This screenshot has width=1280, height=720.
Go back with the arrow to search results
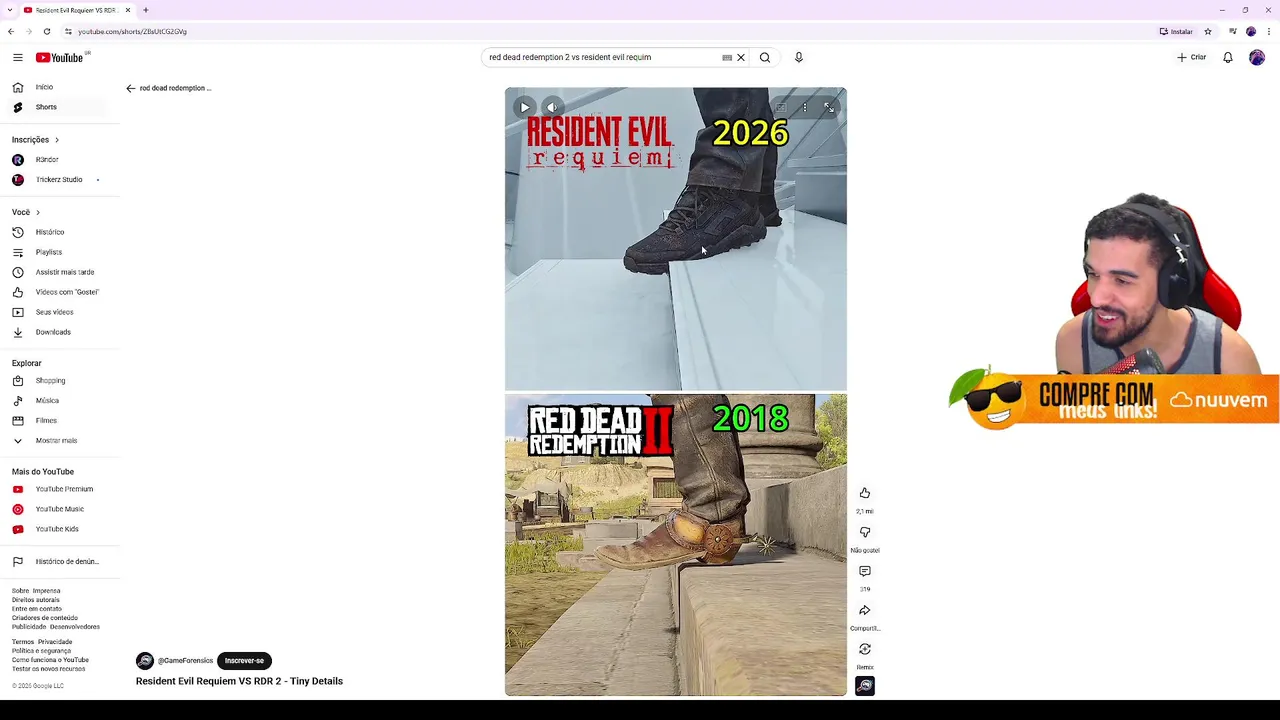(130, 88)
